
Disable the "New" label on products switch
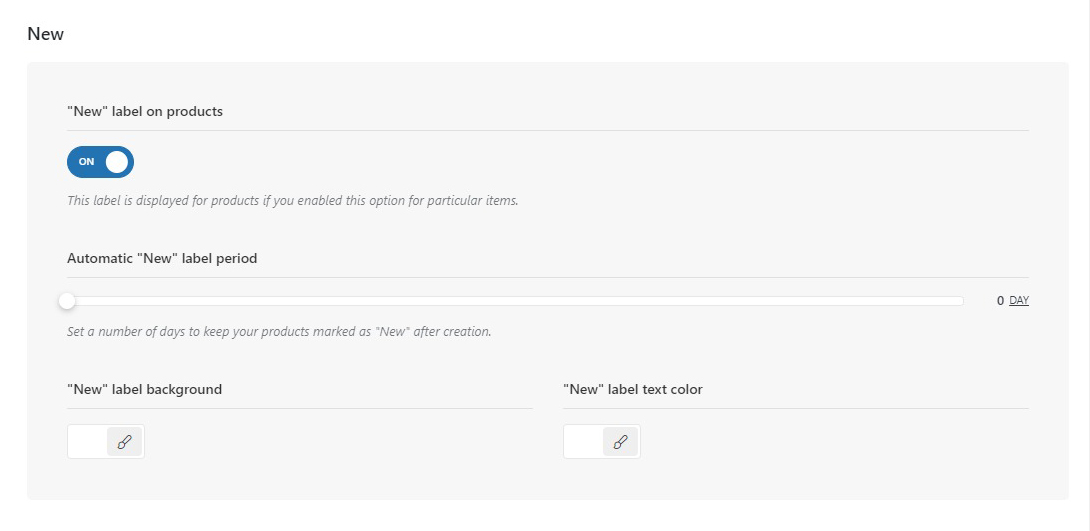[x=100, y=162]
